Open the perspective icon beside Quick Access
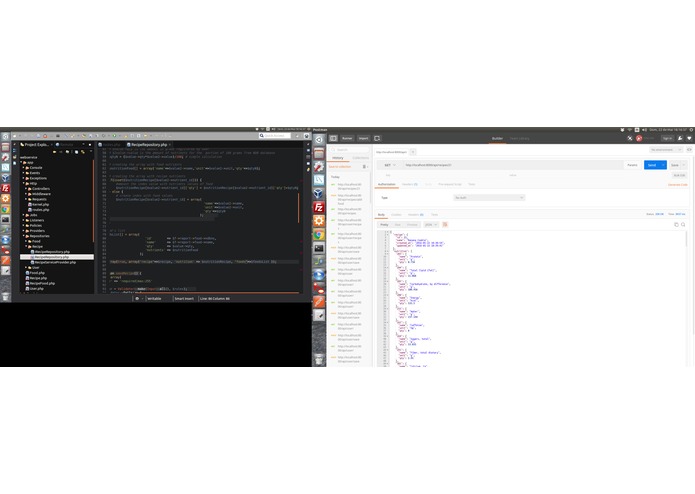Viewport: 695px width, 494px height. 297,136
